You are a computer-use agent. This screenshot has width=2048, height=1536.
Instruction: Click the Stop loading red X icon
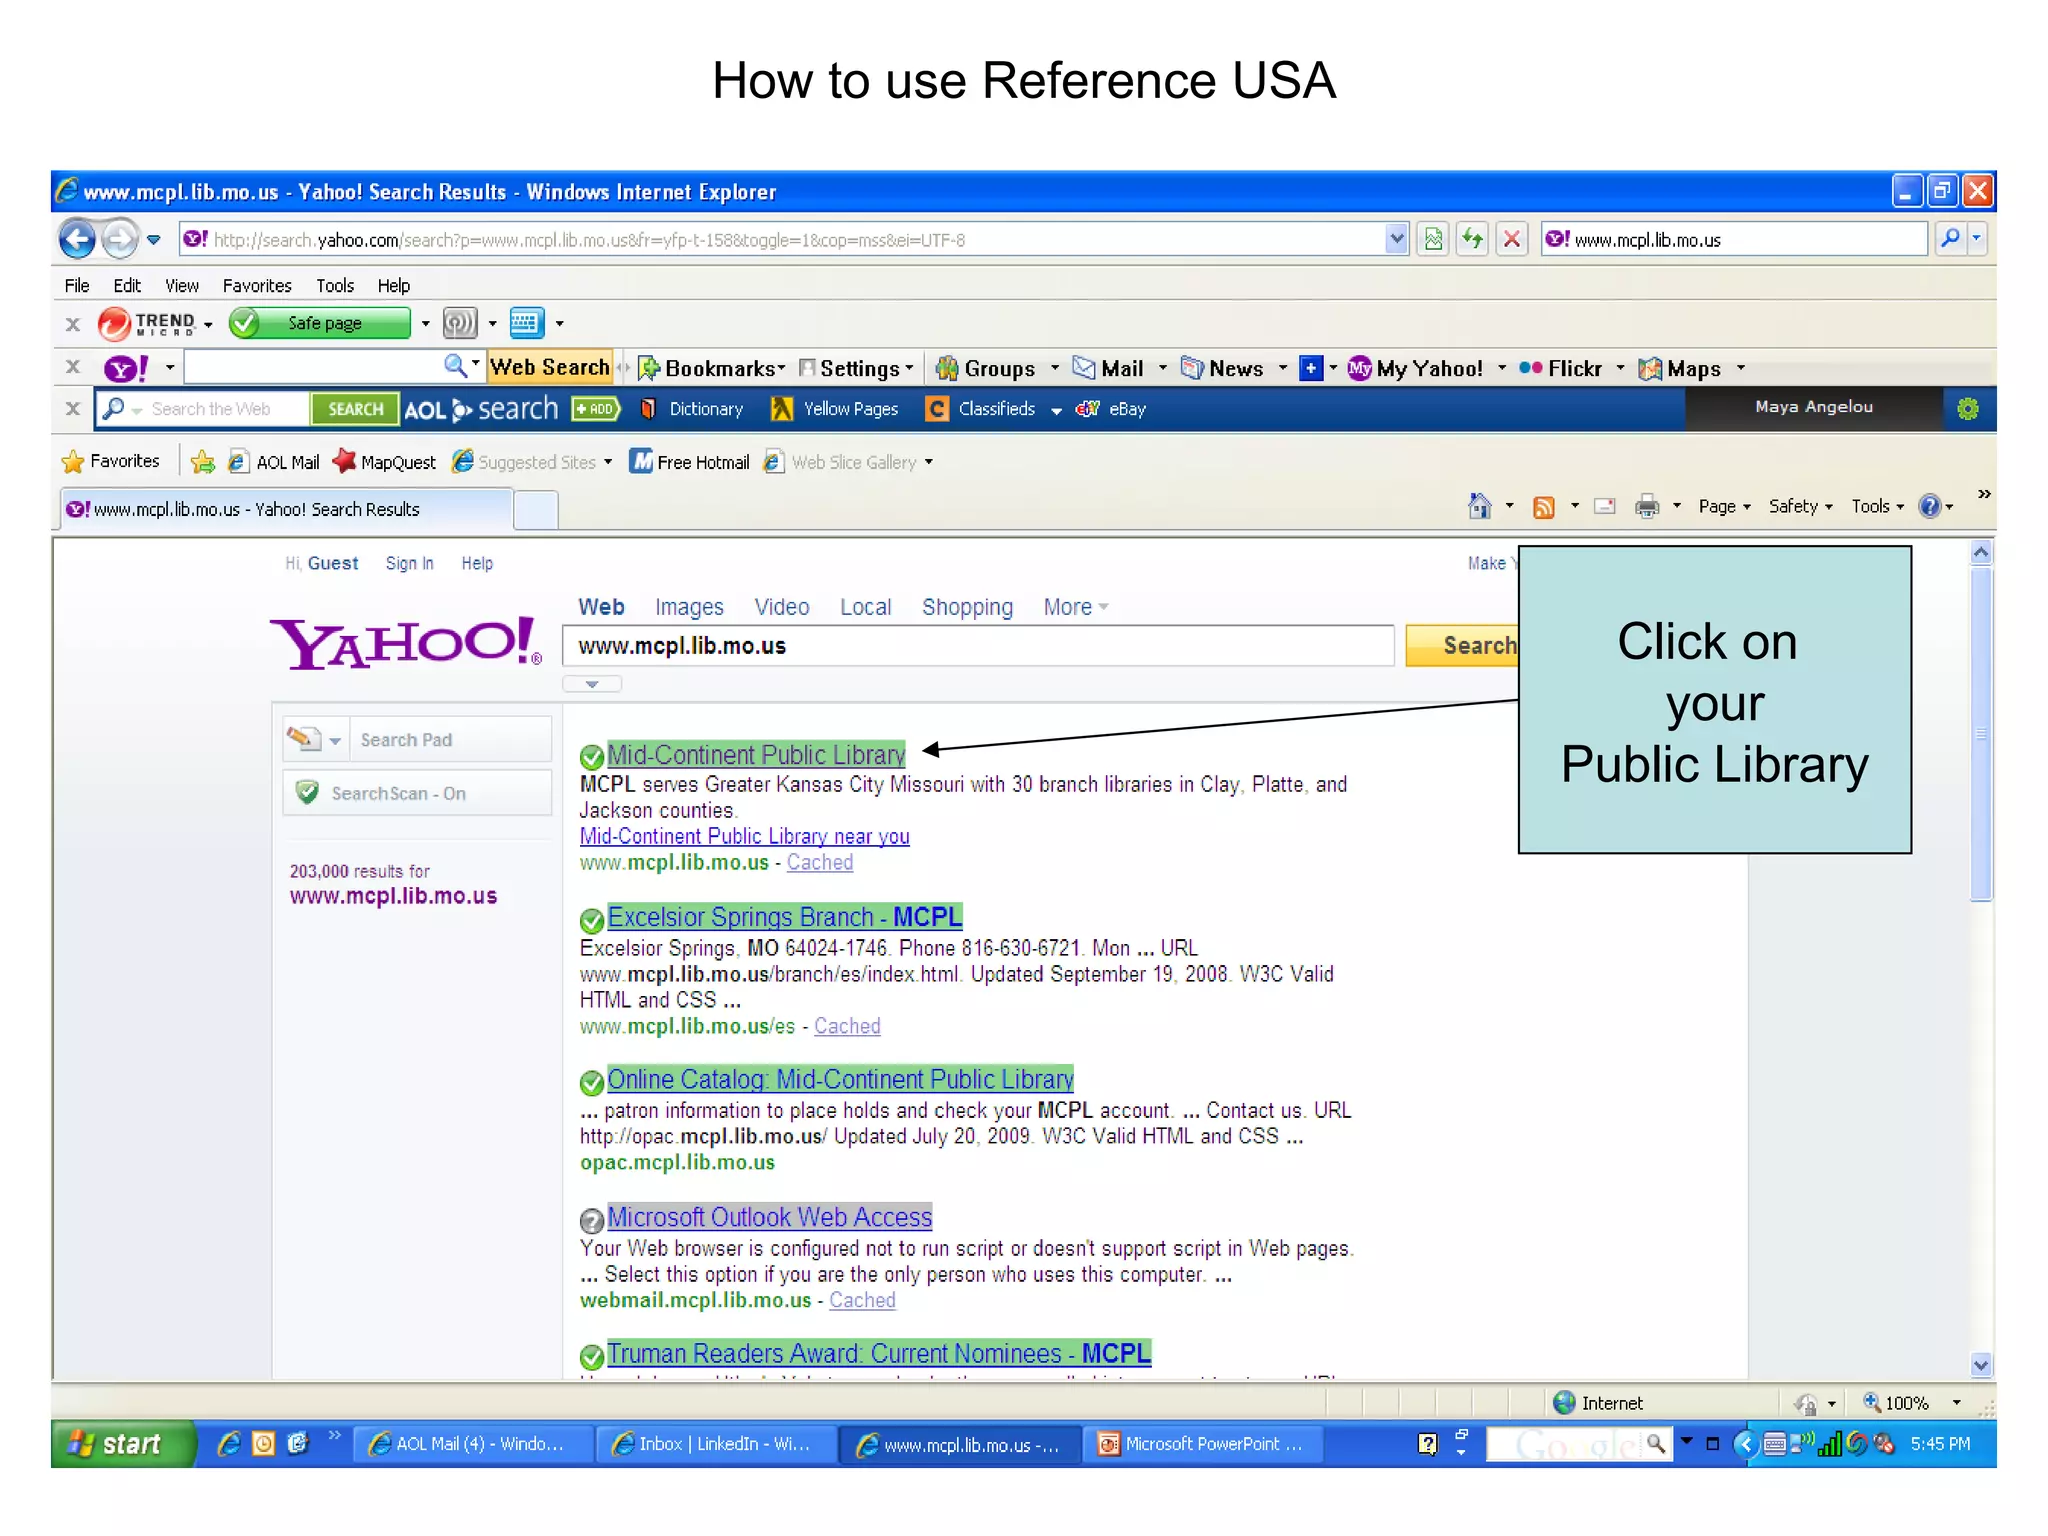coord(1512,239)
